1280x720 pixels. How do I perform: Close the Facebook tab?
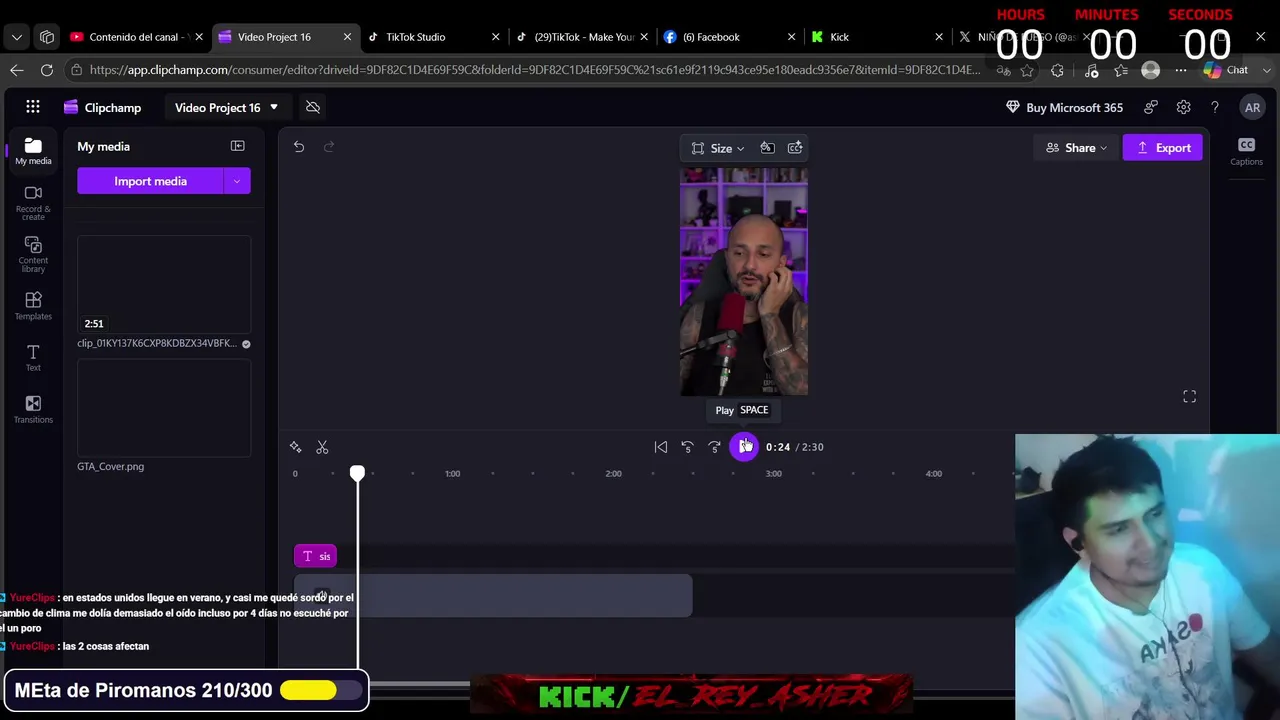point(791,37)
